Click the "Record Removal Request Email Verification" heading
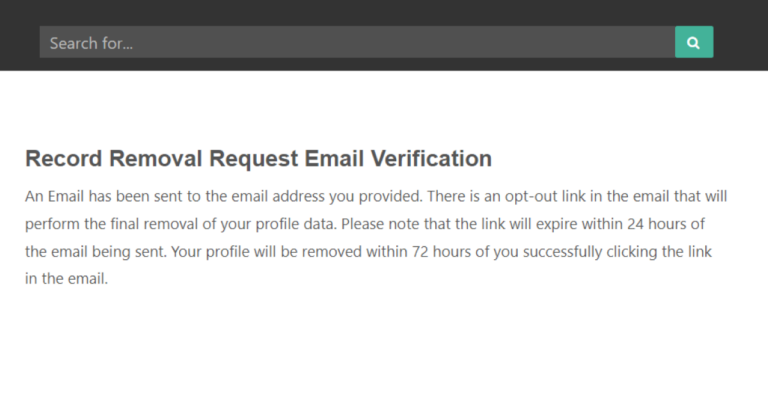768x402 pixels. 258,158
